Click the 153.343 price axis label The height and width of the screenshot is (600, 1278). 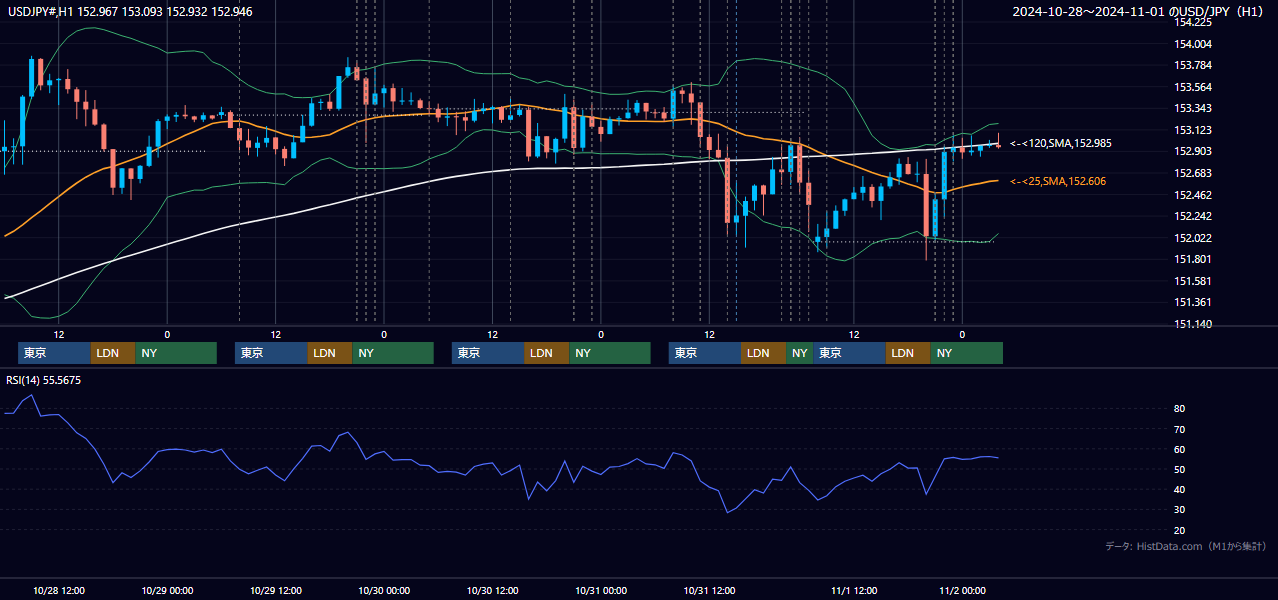pos(1193,108)
